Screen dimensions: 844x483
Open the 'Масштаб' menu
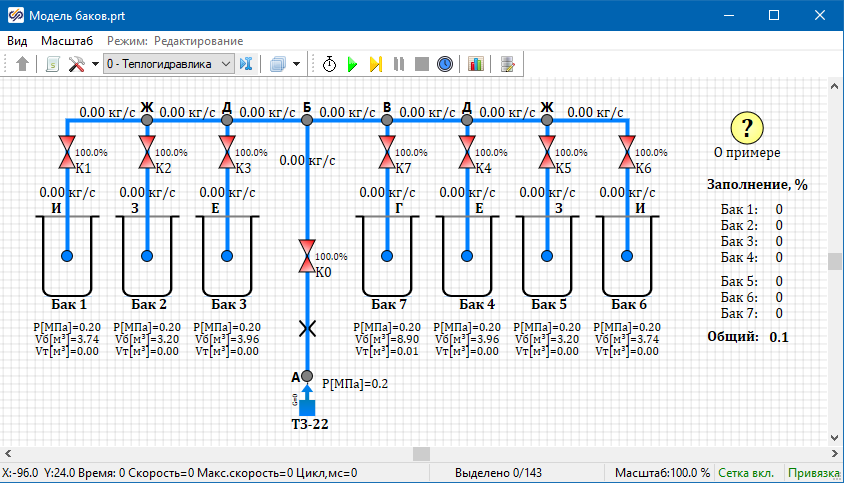[x=67, y=41]
